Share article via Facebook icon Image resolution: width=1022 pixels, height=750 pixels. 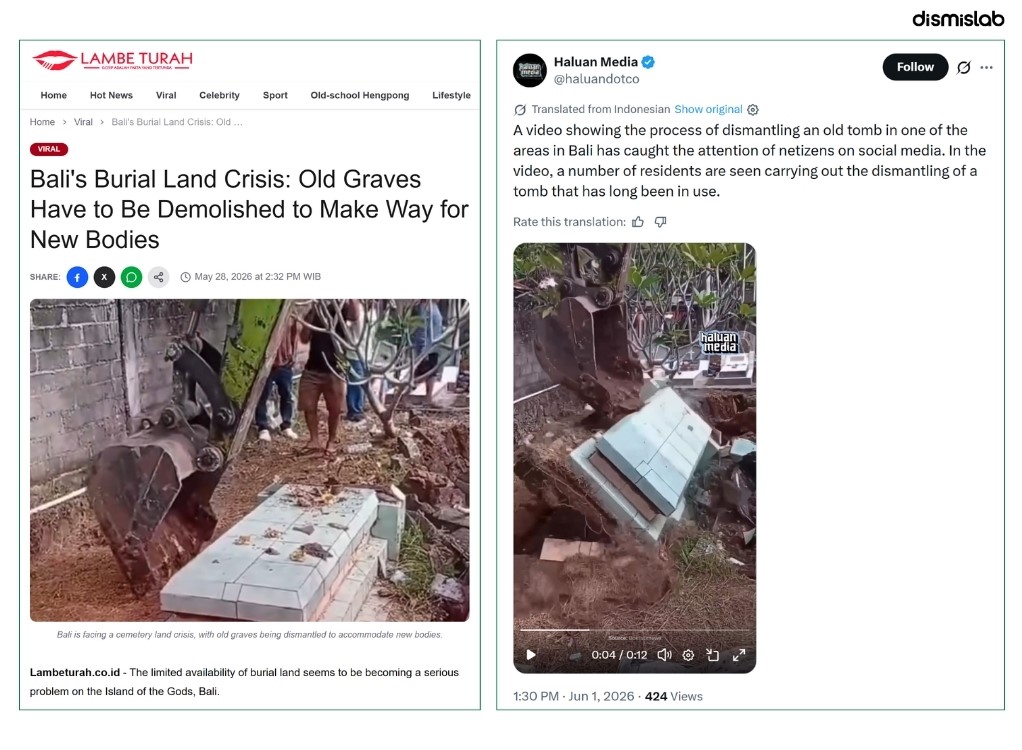pos(77,277)
